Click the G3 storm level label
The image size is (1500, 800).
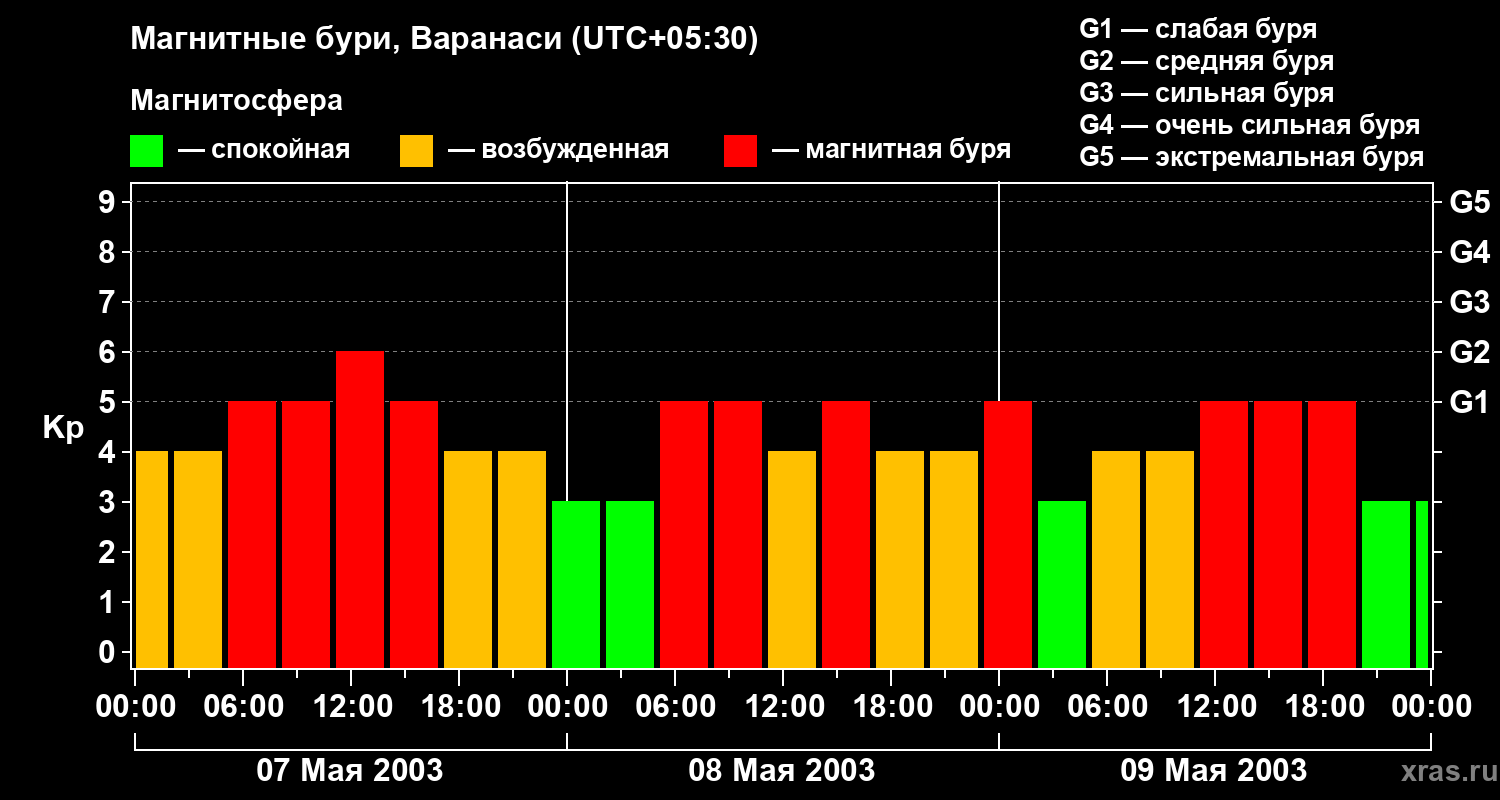pyautogui.click(x=1469, y=303)
